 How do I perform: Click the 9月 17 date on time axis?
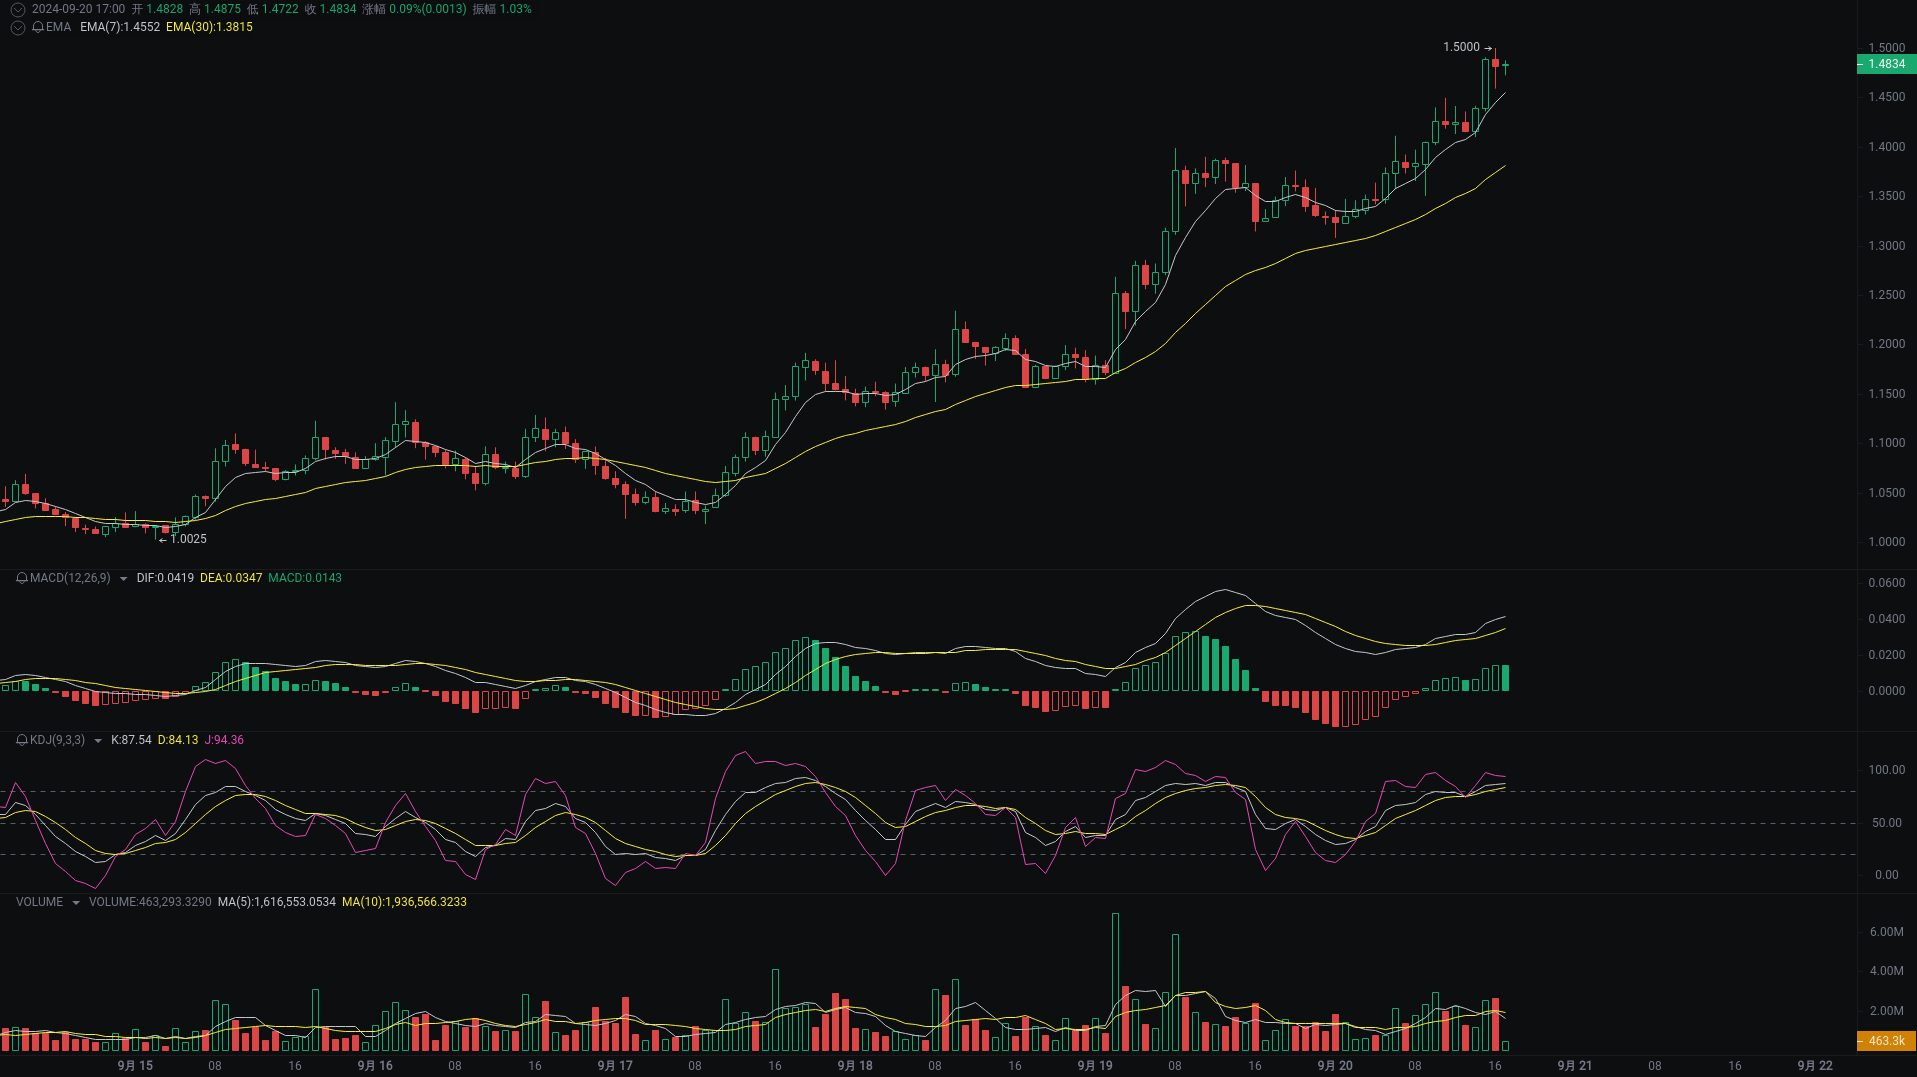(x=614, y=1066)
